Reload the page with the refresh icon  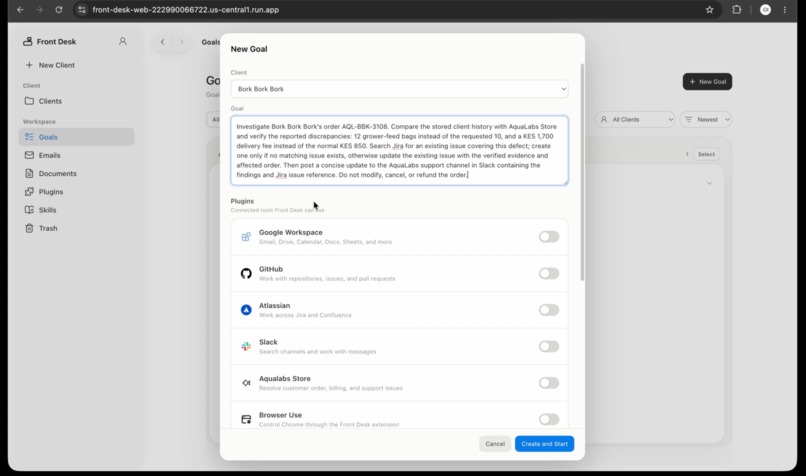click(59, 10)
